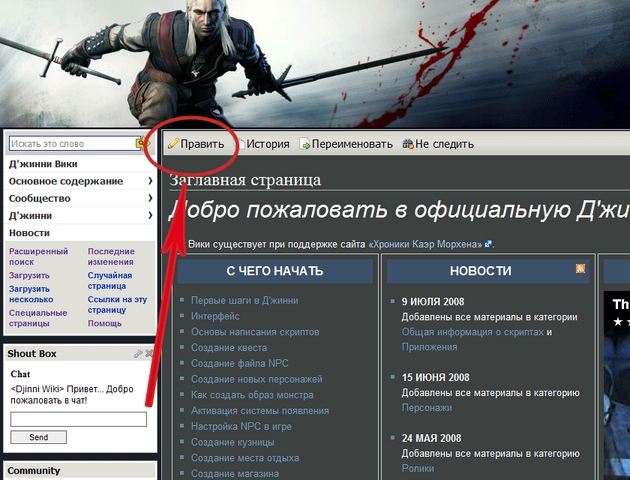The width and height of the screenshot is (630, 480).
Task: Open Общая информация о скриптах link
Action: [x=472, y=332]
